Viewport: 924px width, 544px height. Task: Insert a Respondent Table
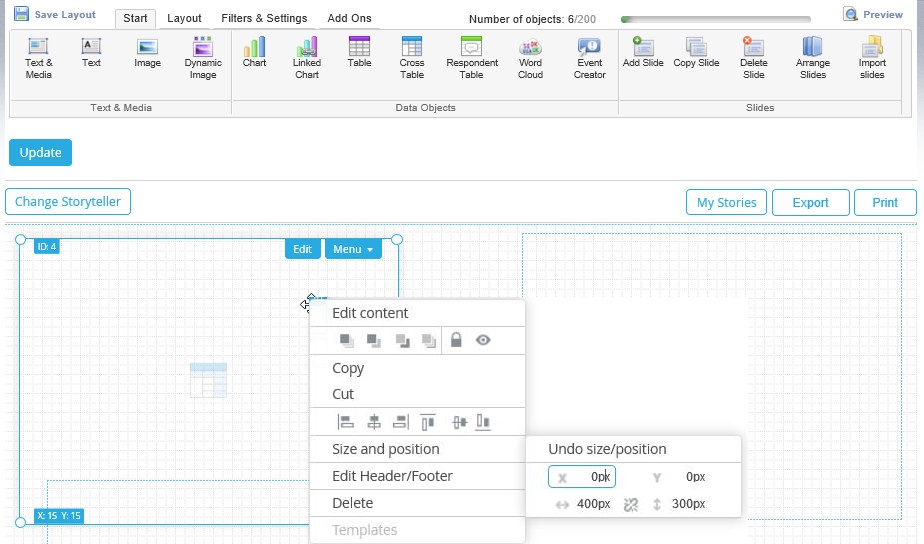(471, 58)
